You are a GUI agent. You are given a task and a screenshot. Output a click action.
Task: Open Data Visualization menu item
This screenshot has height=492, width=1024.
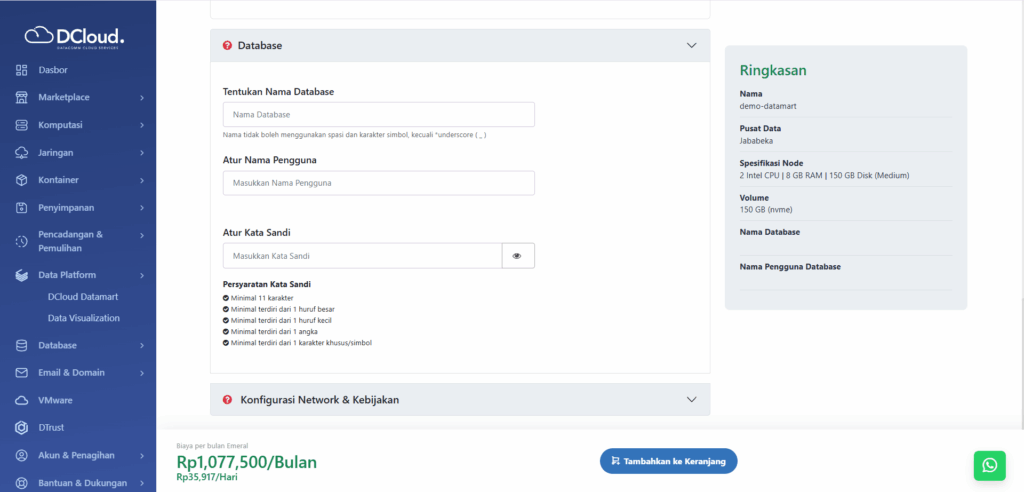pos(83,318)
